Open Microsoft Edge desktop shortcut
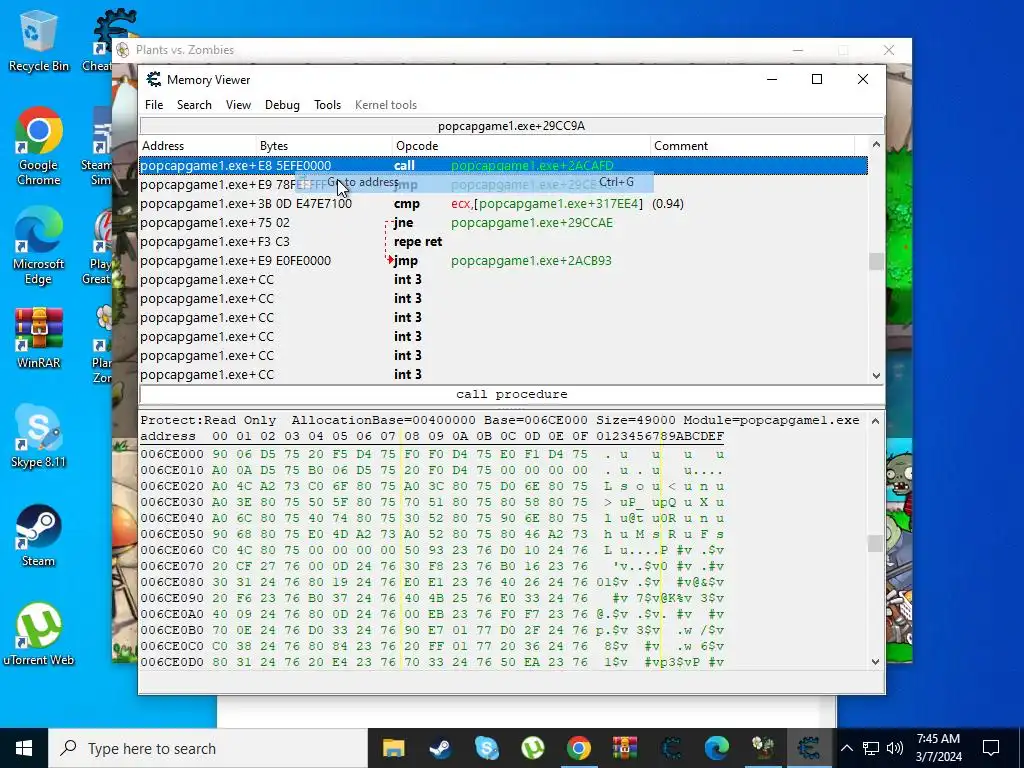The height and width of the screenshot is (768, 1024). click(x=38, y=246)
